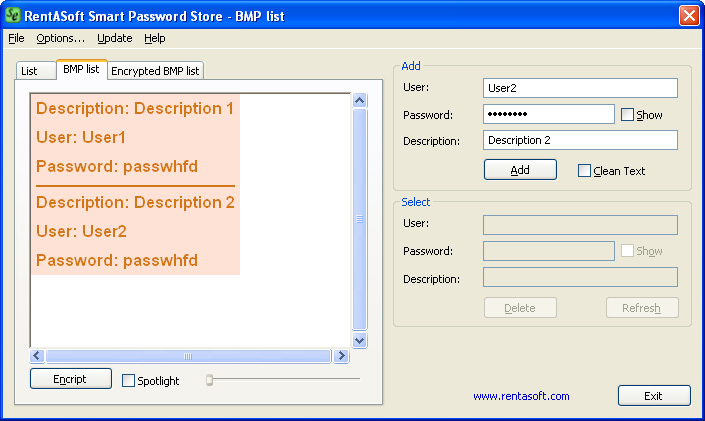The width and height of the screenshot is (705, 421).
Task: Click the Exit button
Action: pos(653,396)
